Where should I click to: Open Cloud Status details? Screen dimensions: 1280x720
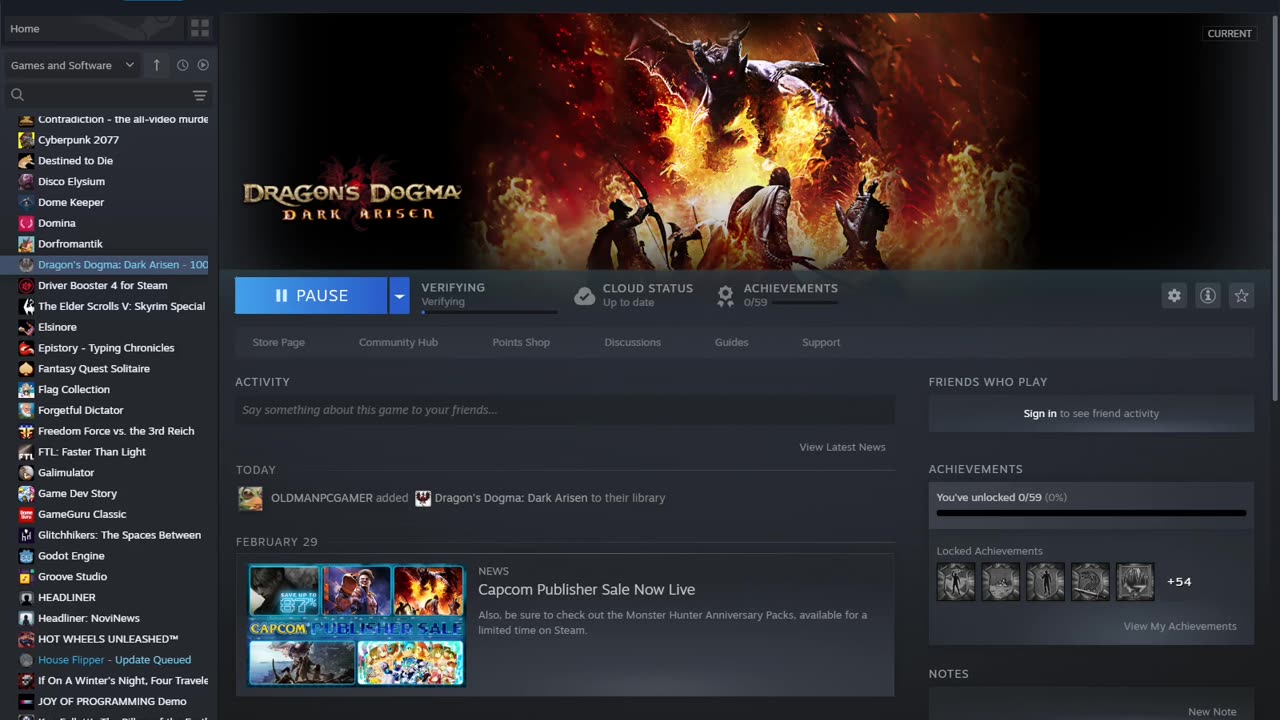click(x=634, y=295)
